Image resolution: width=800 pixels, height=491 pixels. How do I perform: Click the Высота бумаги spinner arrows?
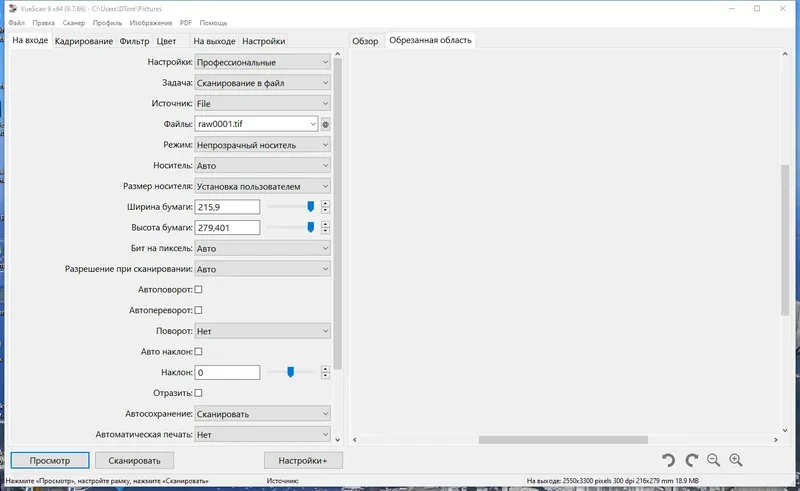click(326, 228)
